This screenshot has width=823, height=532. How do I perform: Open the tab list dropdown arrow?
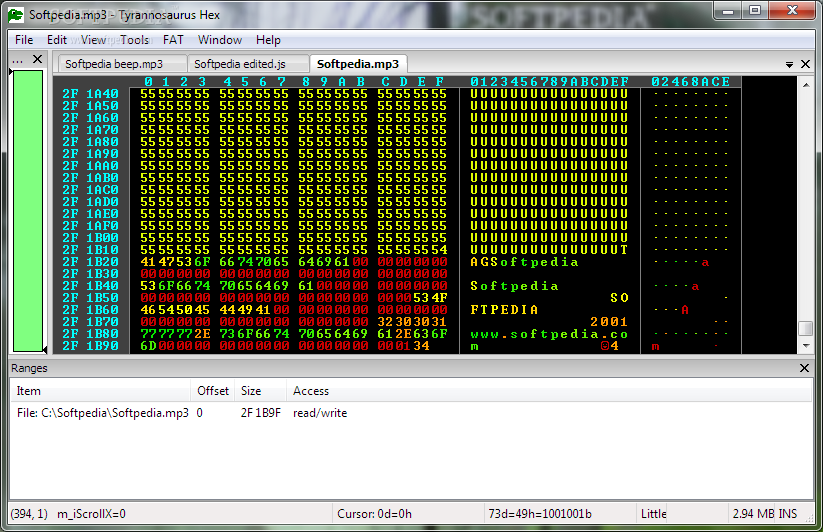pyautogui.click(x=789, y=65)
